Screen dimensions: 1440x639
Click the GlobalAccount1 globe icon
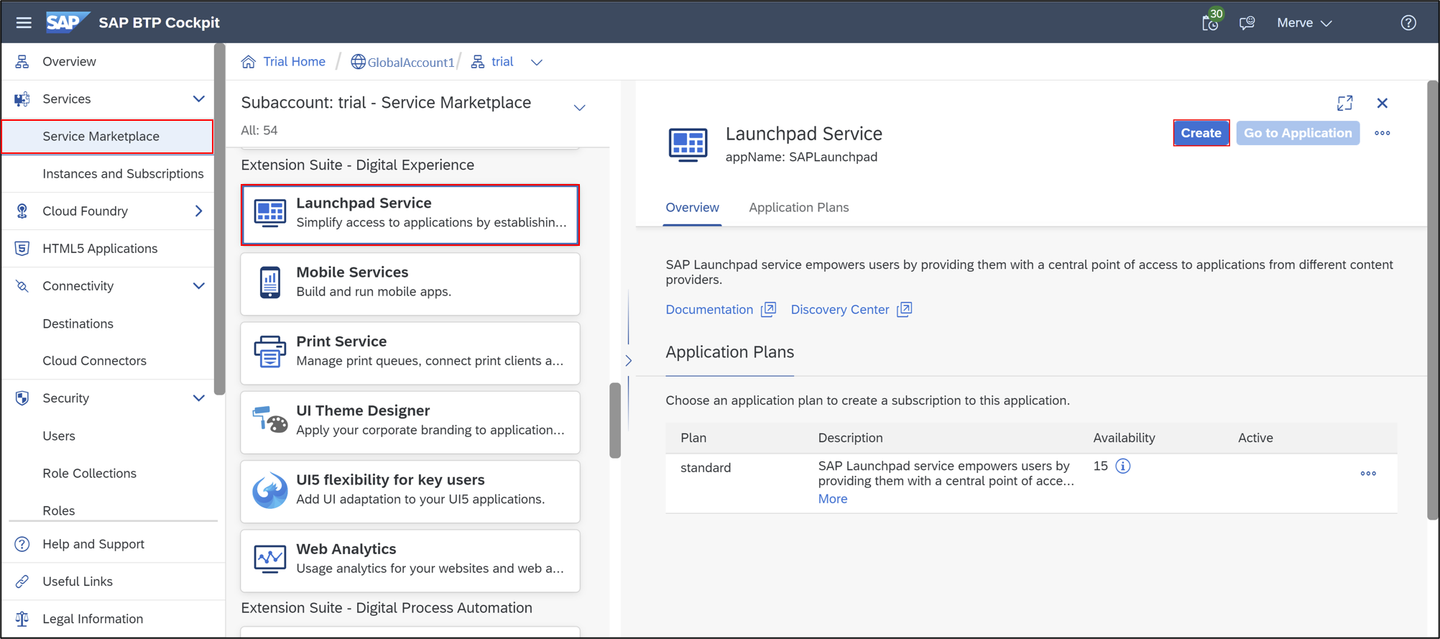[358, 62]
